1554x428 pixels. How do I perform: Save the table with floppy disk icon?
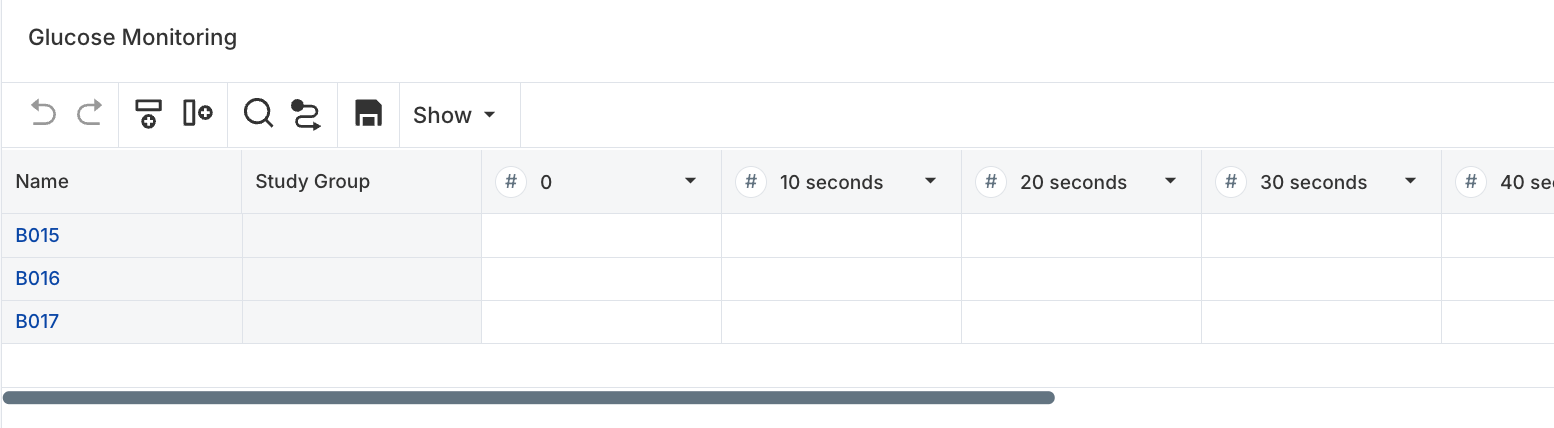tap(369, 114)
